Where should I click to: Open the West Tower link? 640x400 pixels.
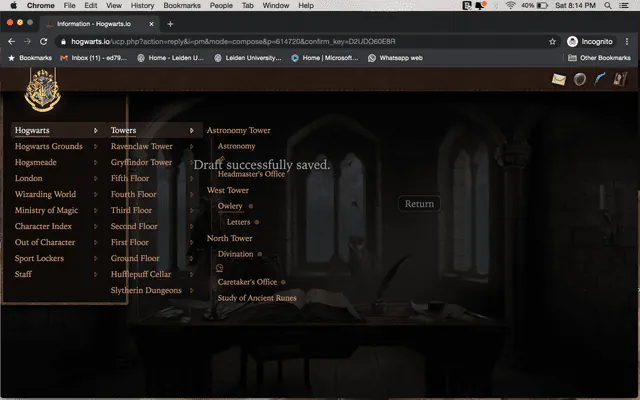point(227,190)
